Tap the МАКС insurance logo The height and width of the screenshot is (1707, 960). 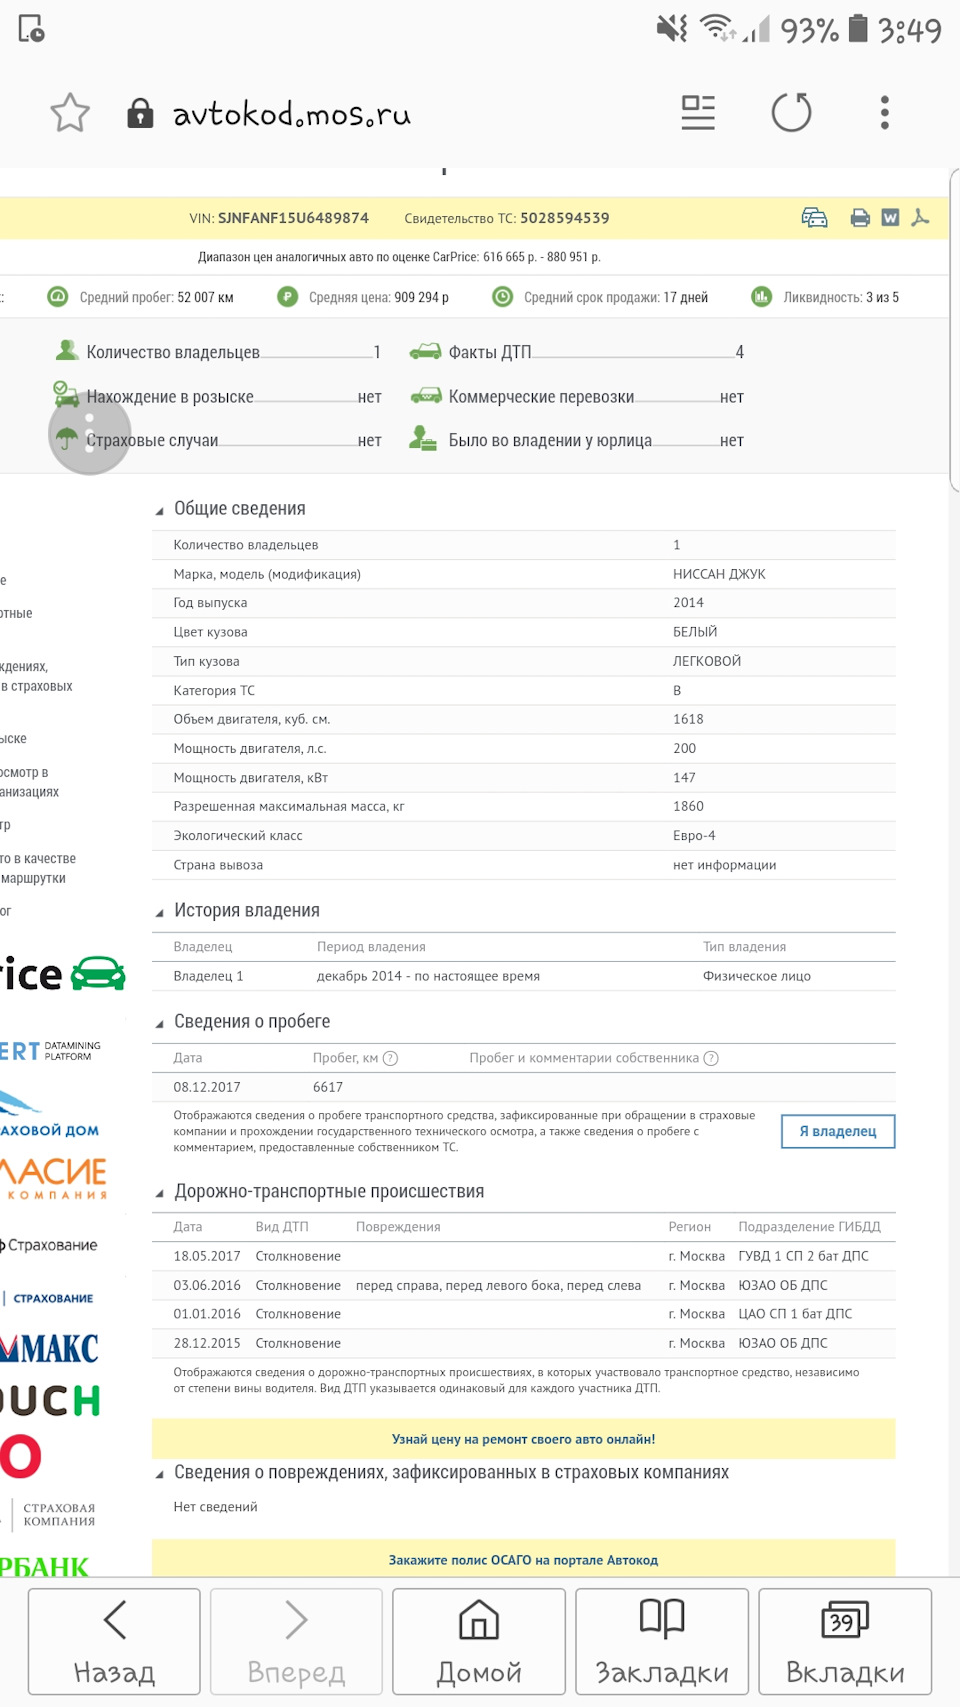click(50, 1348)
